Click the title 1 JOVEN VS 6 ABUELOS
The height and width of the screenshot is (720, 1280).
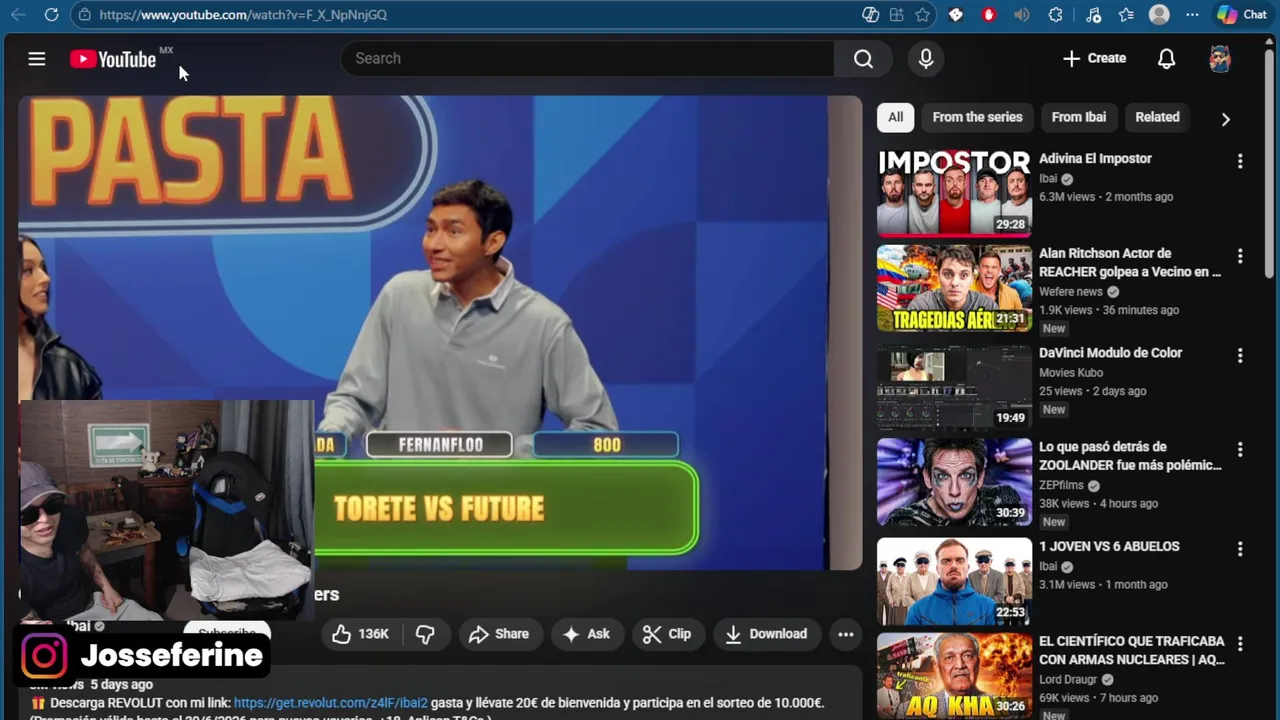click(1109, 547)
